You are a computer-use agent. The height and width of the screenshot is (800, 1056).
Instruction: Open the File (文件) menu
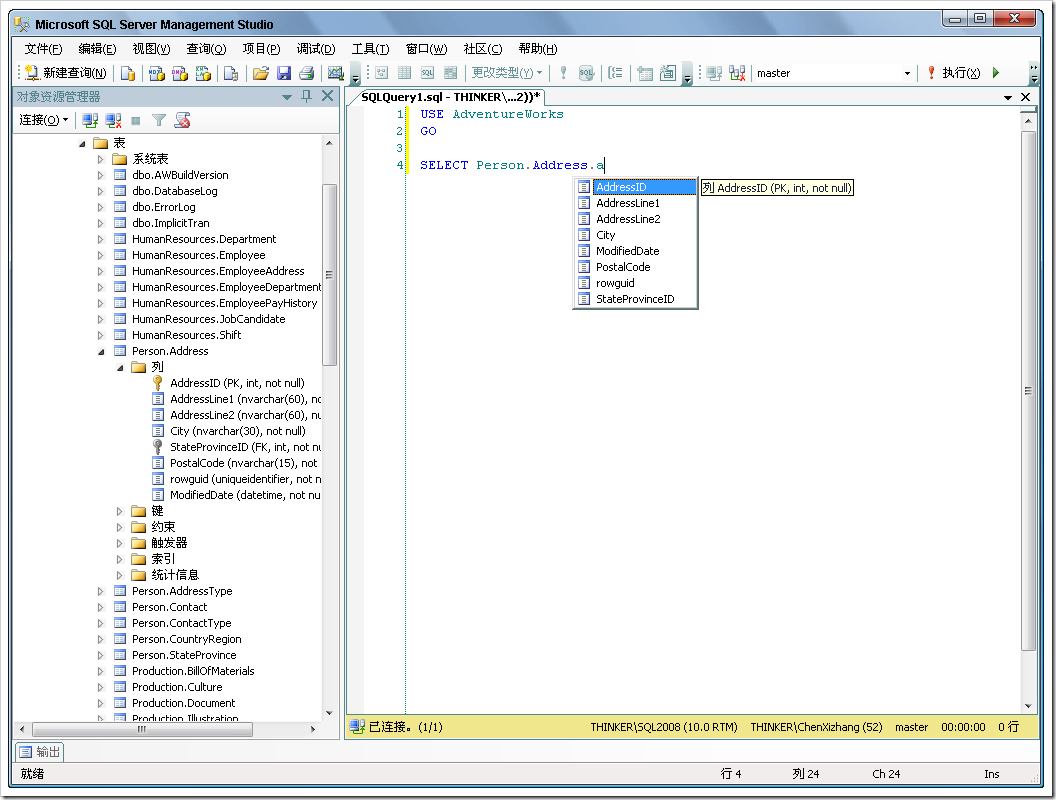(x=43, y=48)
